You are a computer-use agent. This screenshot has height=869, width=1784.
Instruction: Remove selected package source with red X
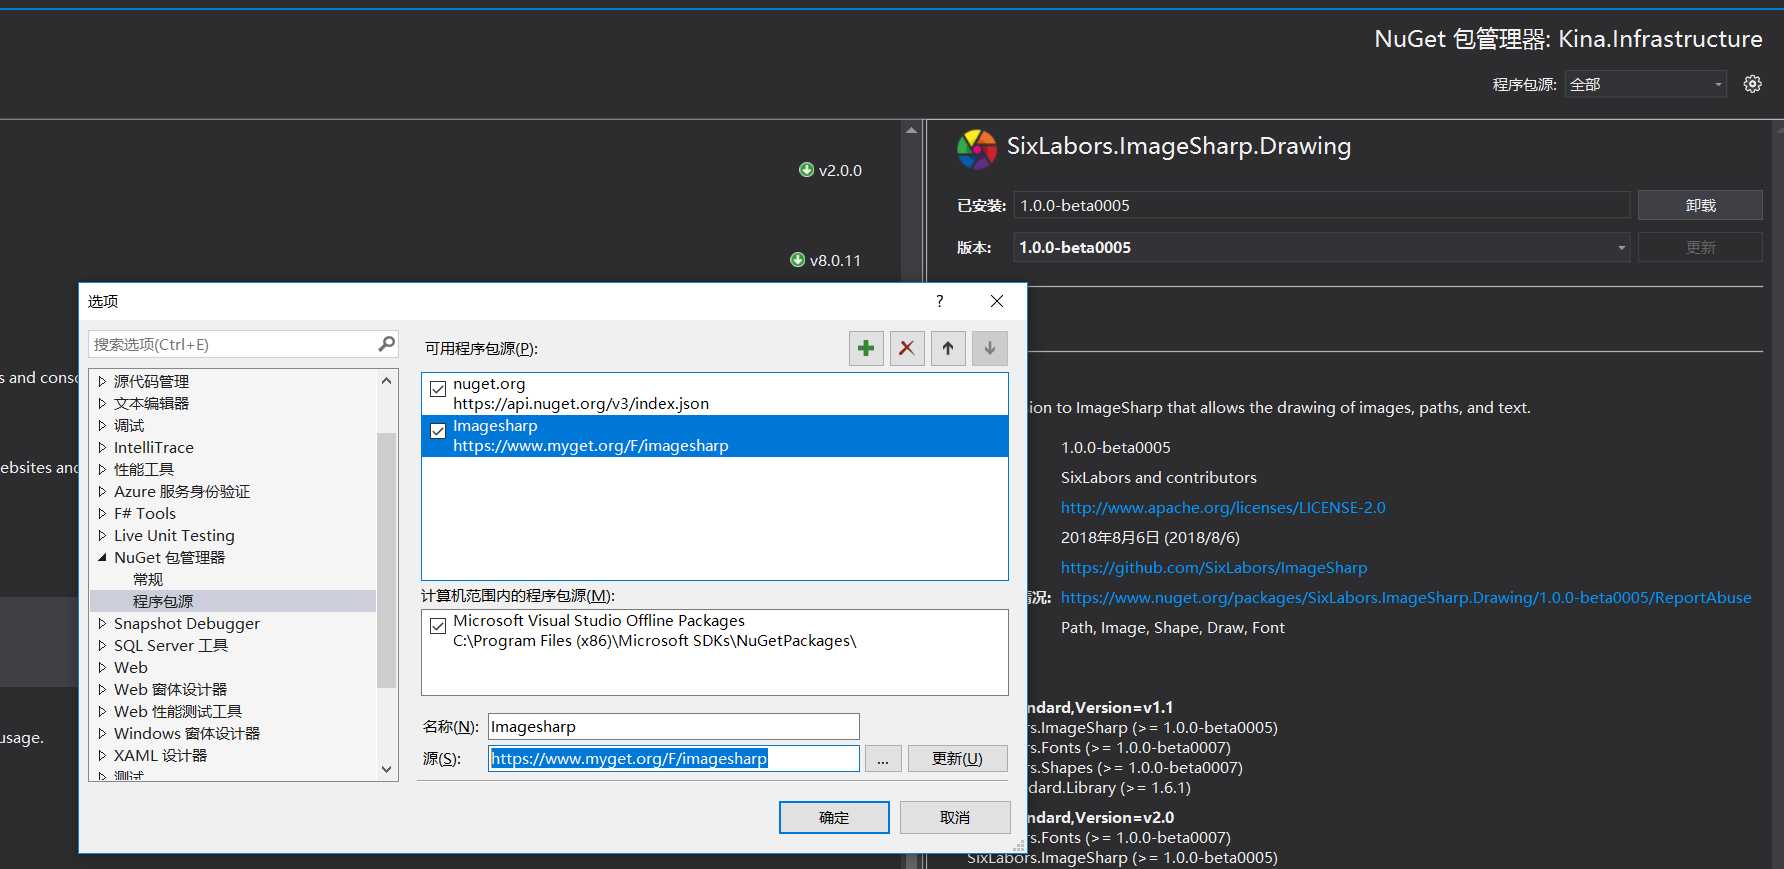tap(907, 348)
